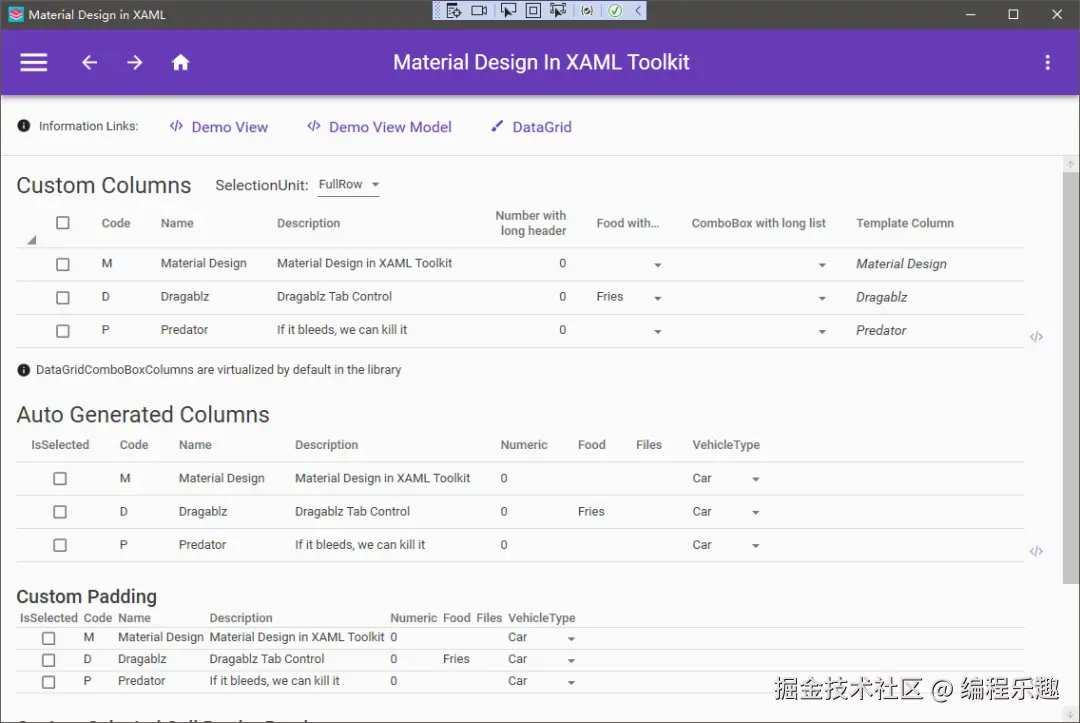The height and width of the screenshot is (723, 1080).
Task: Click the green checkmark debug icon
Action: point(615,10)
